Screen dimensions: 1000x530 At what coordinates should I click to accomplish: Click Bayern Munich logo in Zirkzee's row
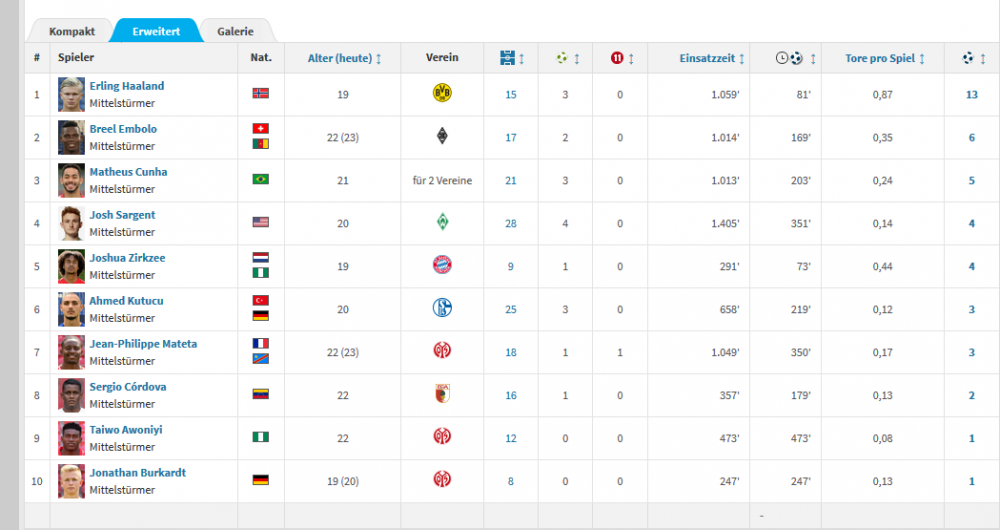pyautogui.click(x=442, y=266)
